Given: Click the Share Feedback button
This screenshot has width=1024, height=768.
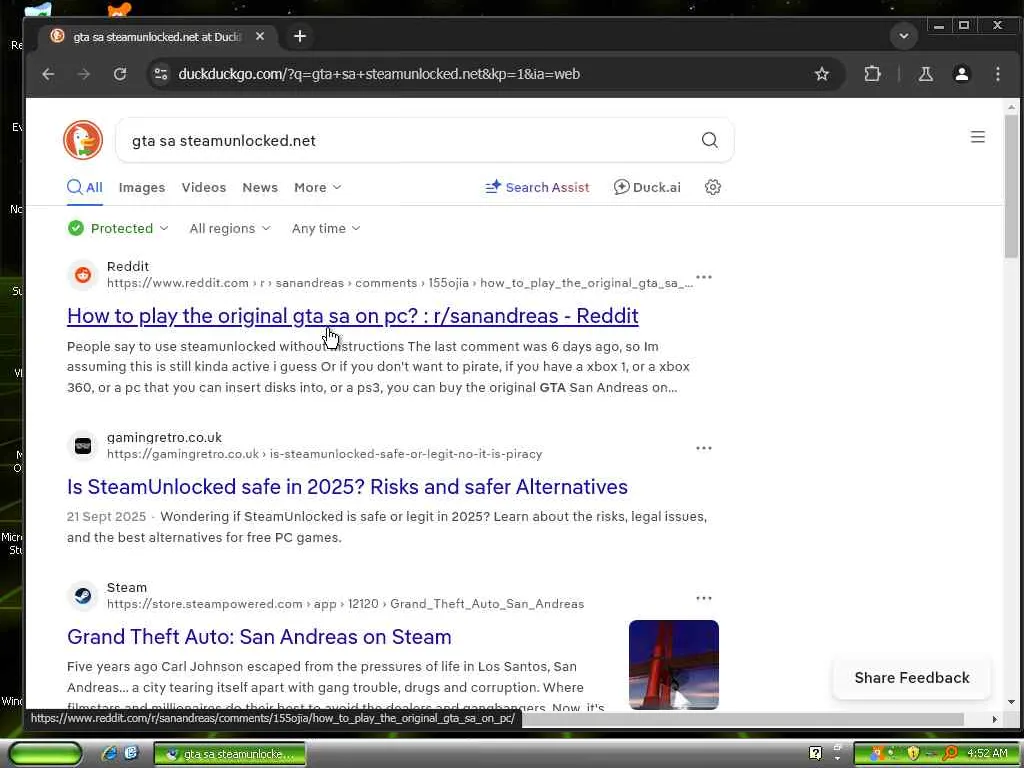Looking at the screenshot, I should (x=912, y=678).
